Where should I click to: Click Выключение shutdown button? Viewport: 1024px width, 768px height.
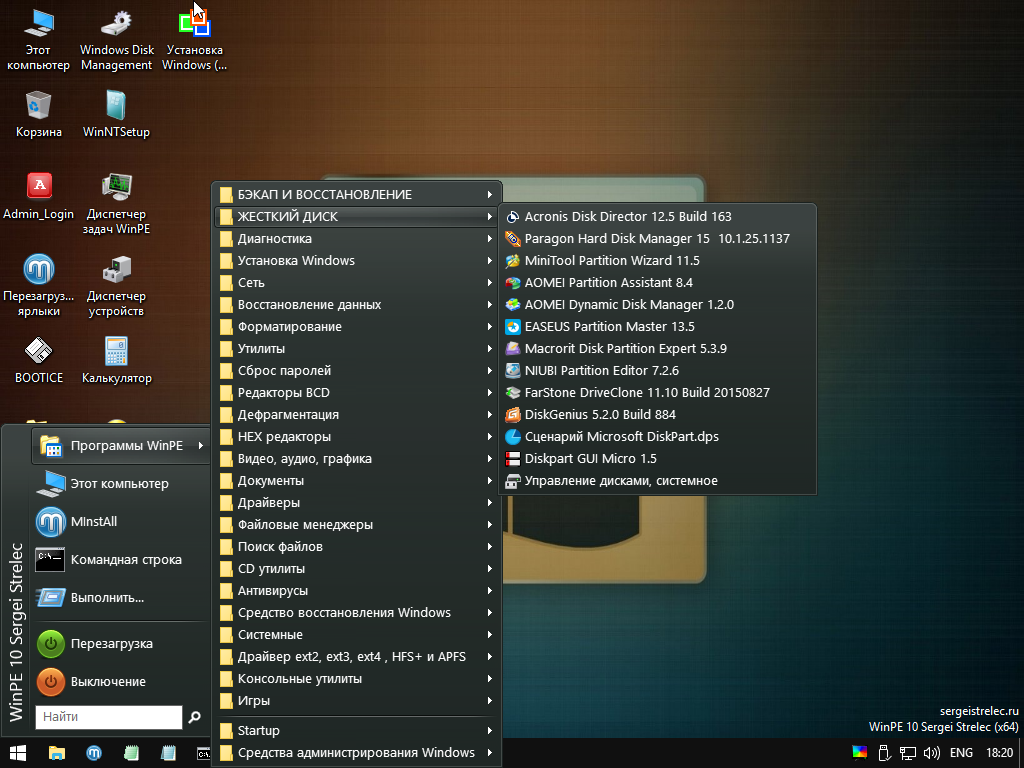click(x=121, y=682)
